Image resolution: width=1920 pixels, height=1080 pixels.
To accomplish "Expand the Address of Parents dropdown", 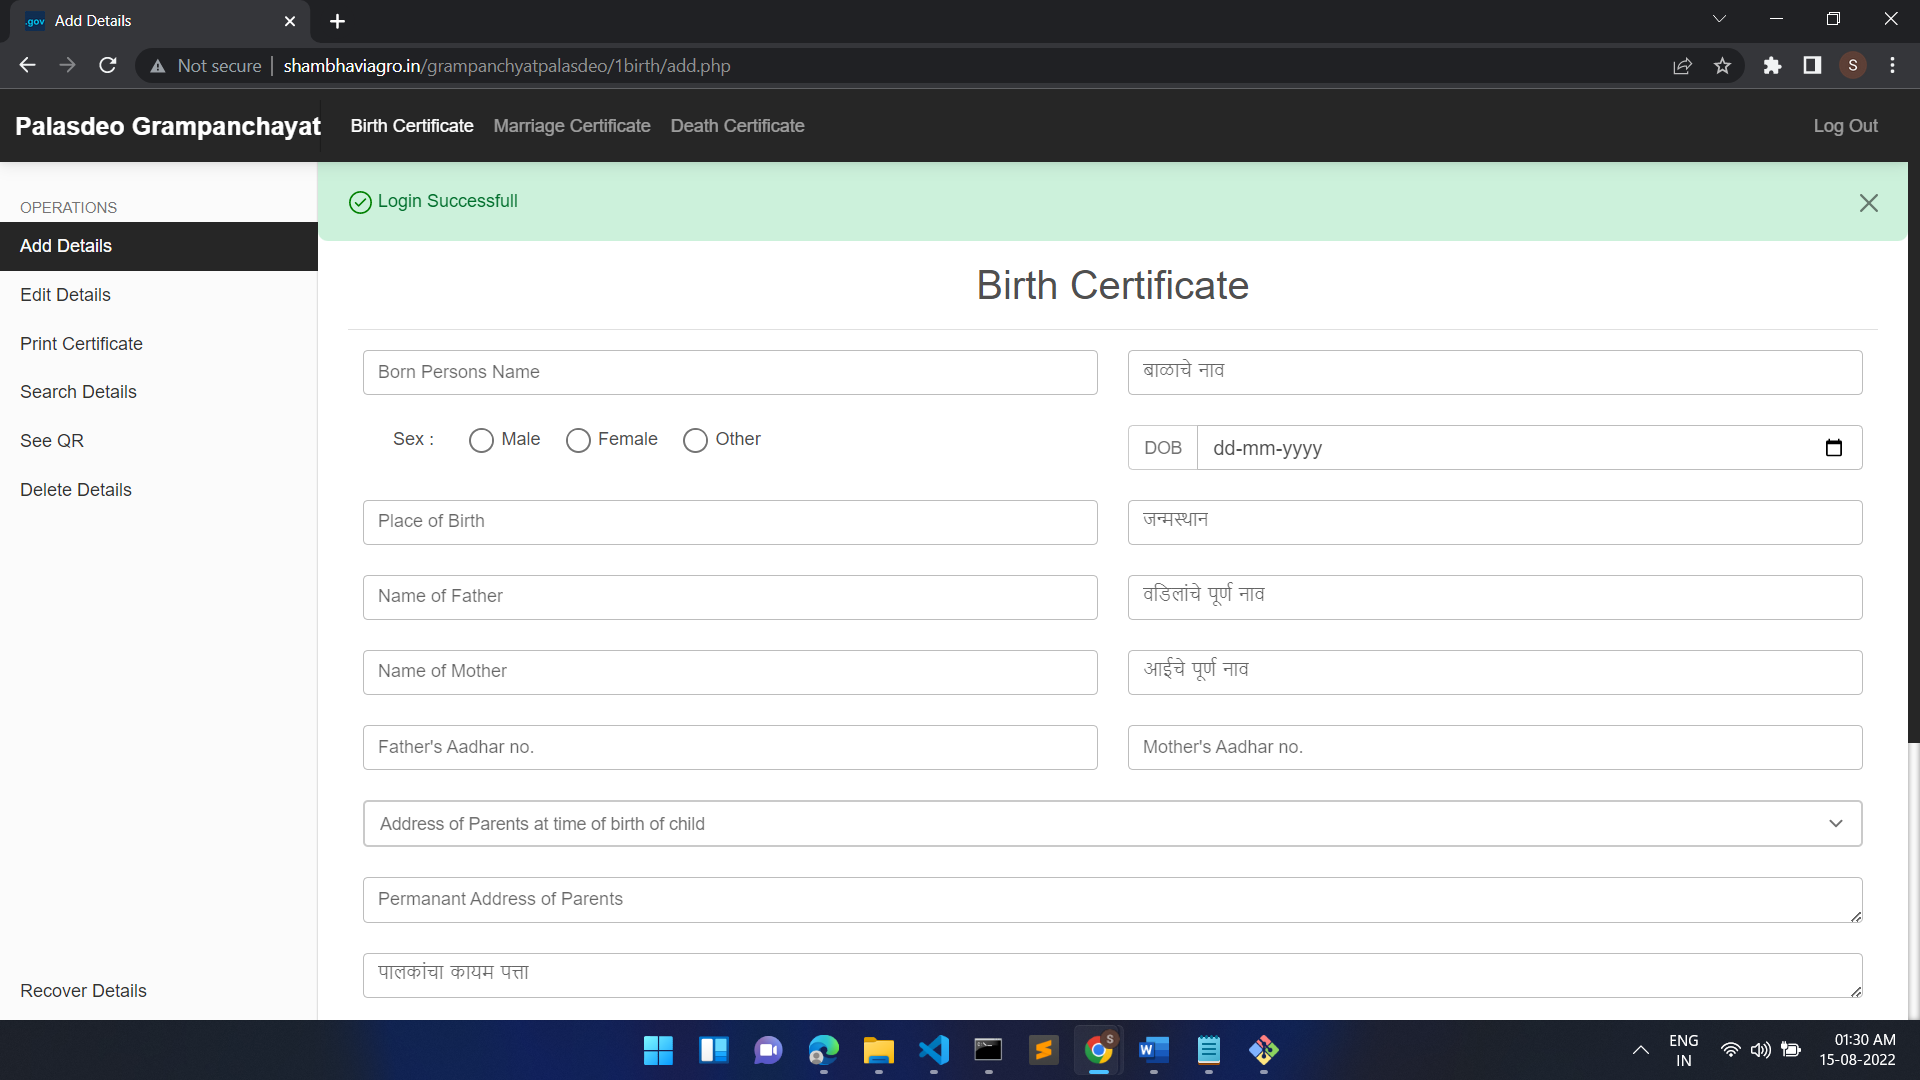I will tap(1836, 823).
